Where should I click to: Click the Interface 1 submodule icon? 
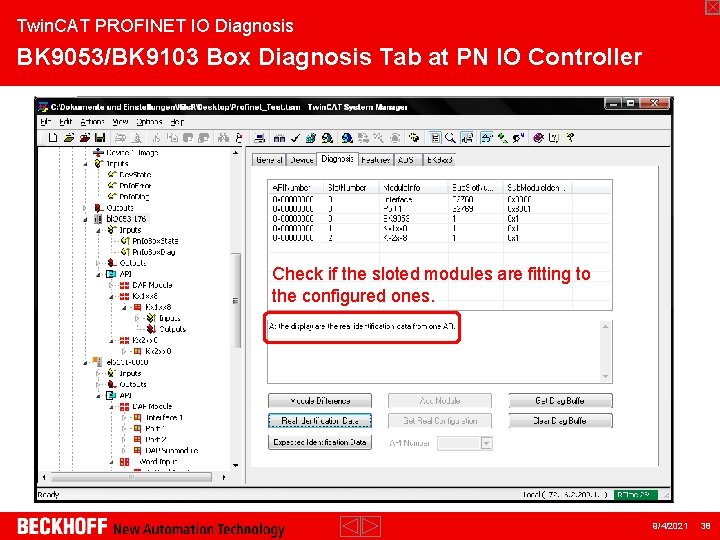point(137,417)
